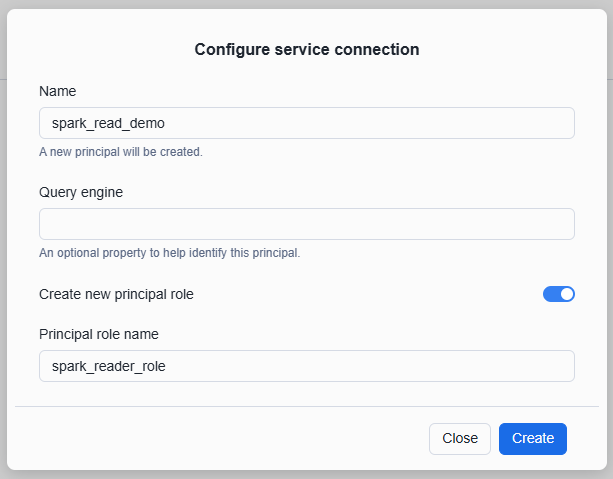Click the Configure service connection heading
This screenshot has width=613, height=479.
coord(306,49)
